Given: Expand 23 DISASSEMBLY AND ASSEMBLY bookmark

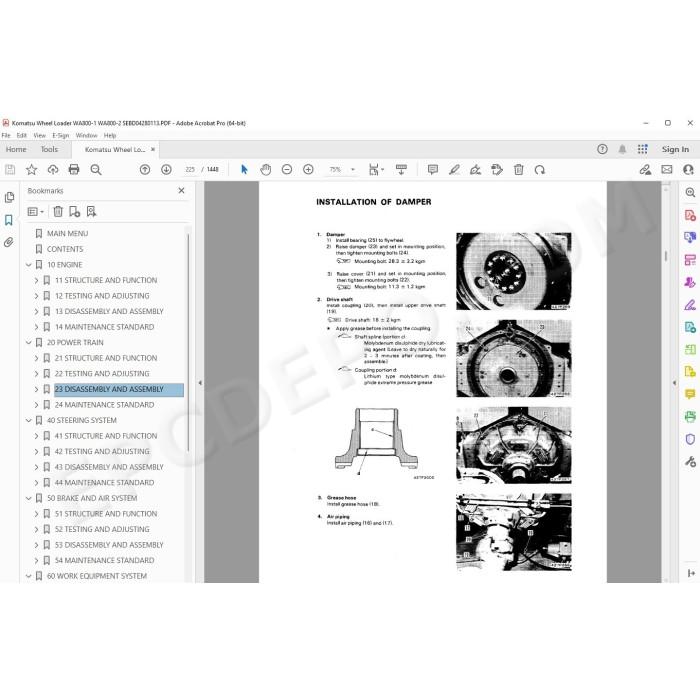Looking at the screenshot, I should click(37, 389).
